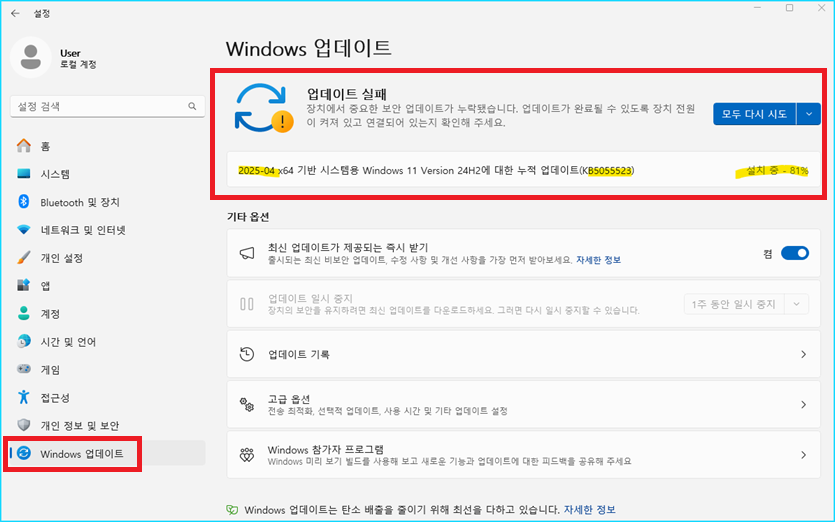Open the 개인 정보 및 보안 entry

pyautogui.click(x=107, y=425)
